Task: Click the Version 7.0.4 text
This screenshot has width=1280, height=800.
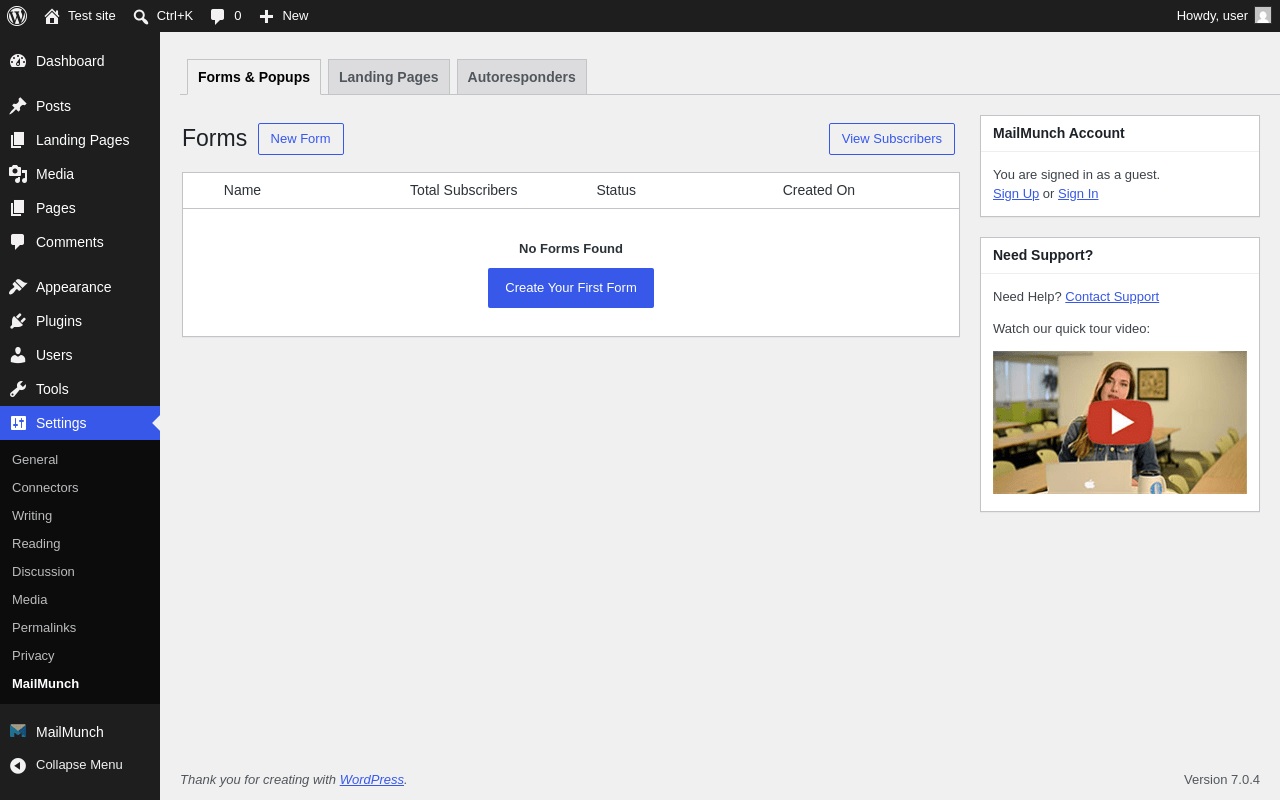Action: click(x=1222, y=779)
